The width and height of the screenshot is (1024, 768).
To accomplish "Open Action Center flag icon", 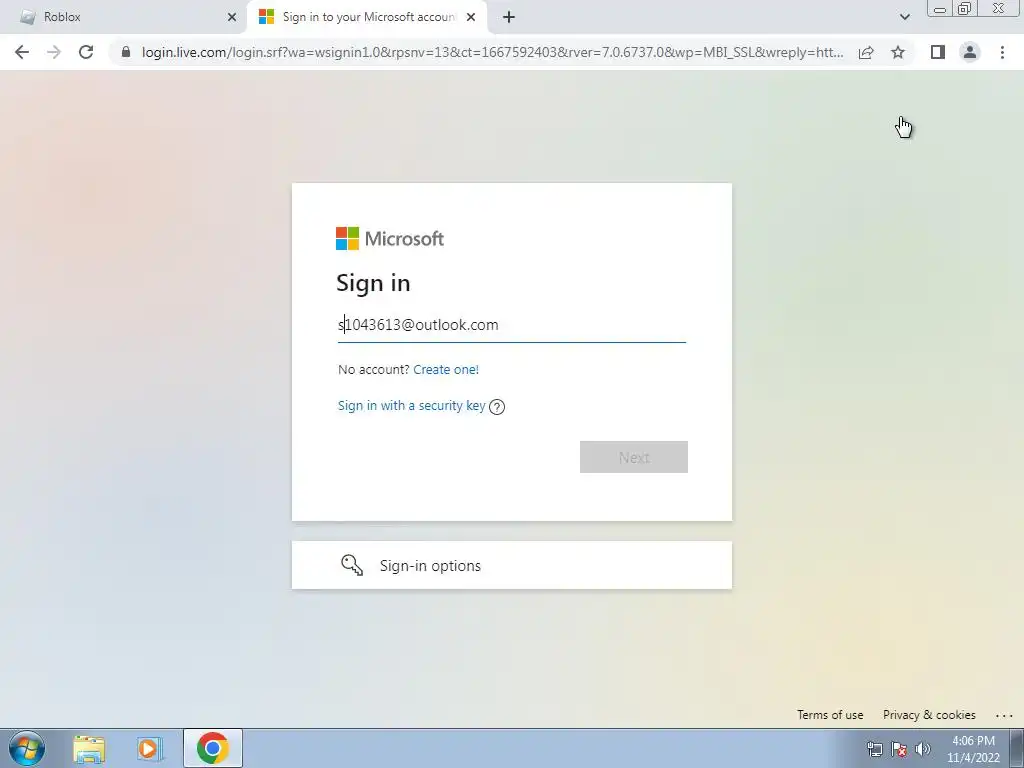I will 899,749.
